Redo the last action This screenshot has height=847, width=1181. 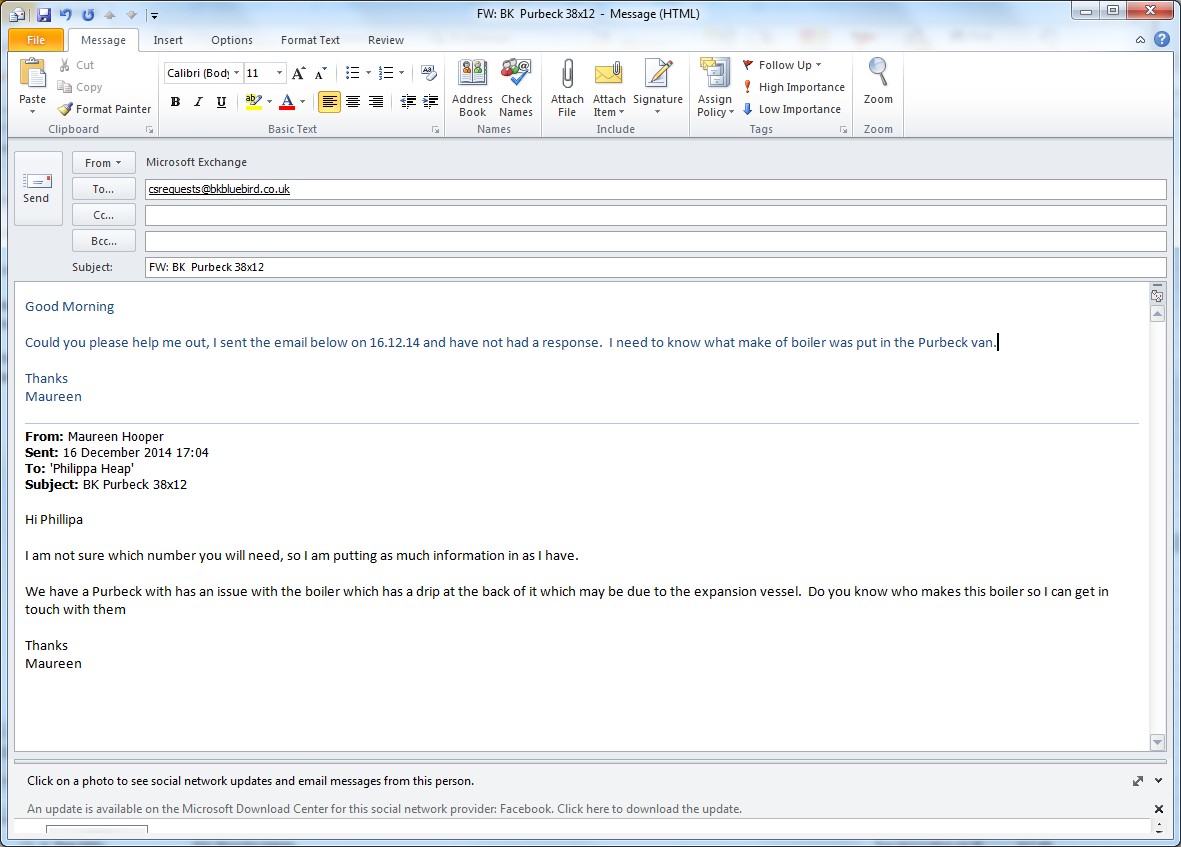pyautogui.click(x=88, y=14)
